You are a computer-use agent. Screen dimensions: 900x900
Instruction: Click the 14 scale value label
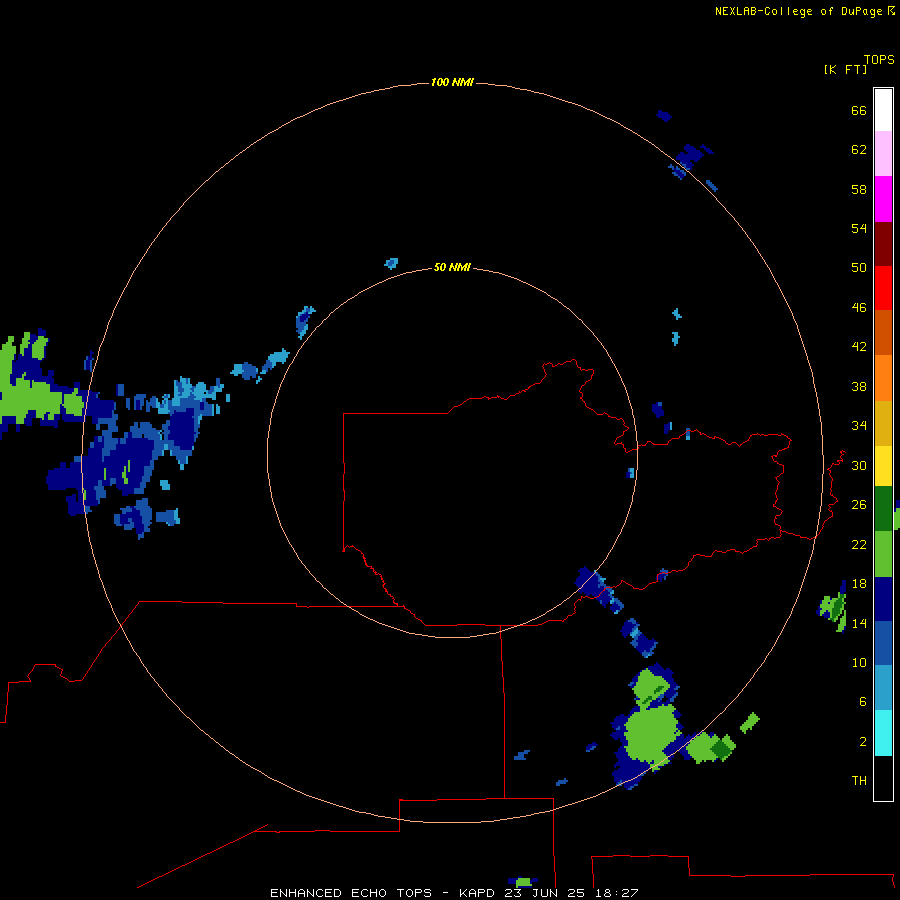pyautogui.click(x=859, y=623)
